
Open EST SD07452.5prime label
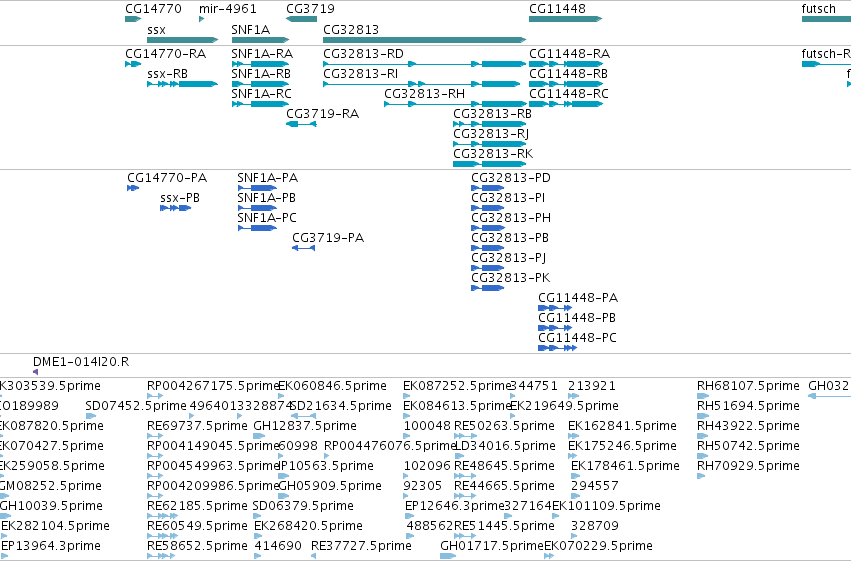click(136, 406)
